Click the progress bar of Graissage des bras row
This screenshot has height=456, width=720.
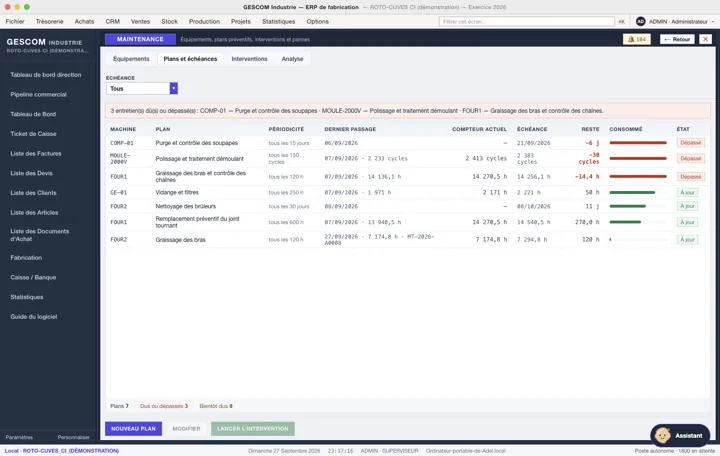[x=638, y=239]
